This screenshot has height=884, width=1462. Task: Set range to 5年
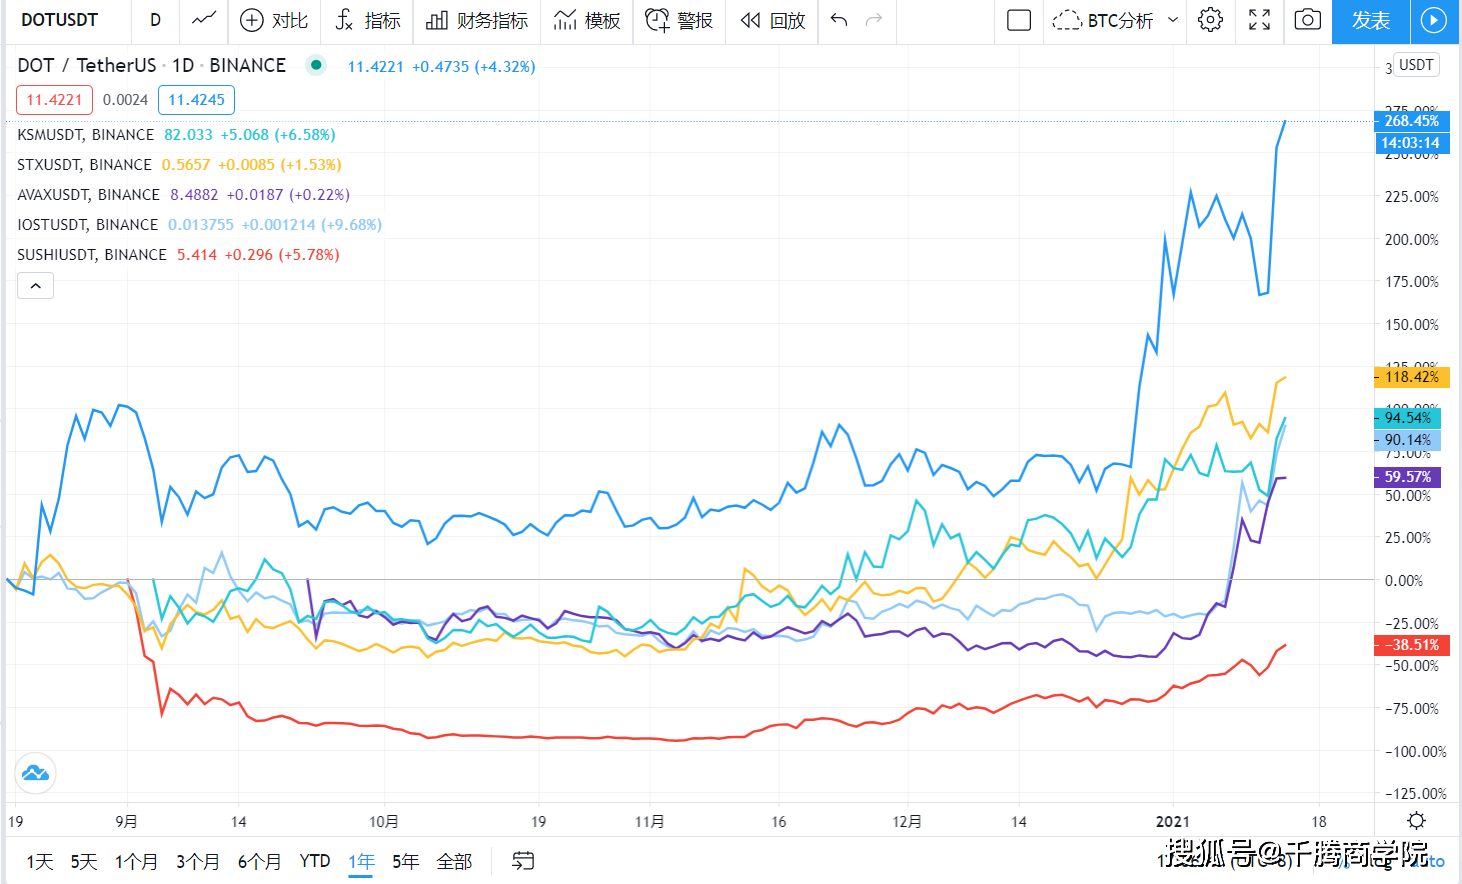tap(406, 861)
